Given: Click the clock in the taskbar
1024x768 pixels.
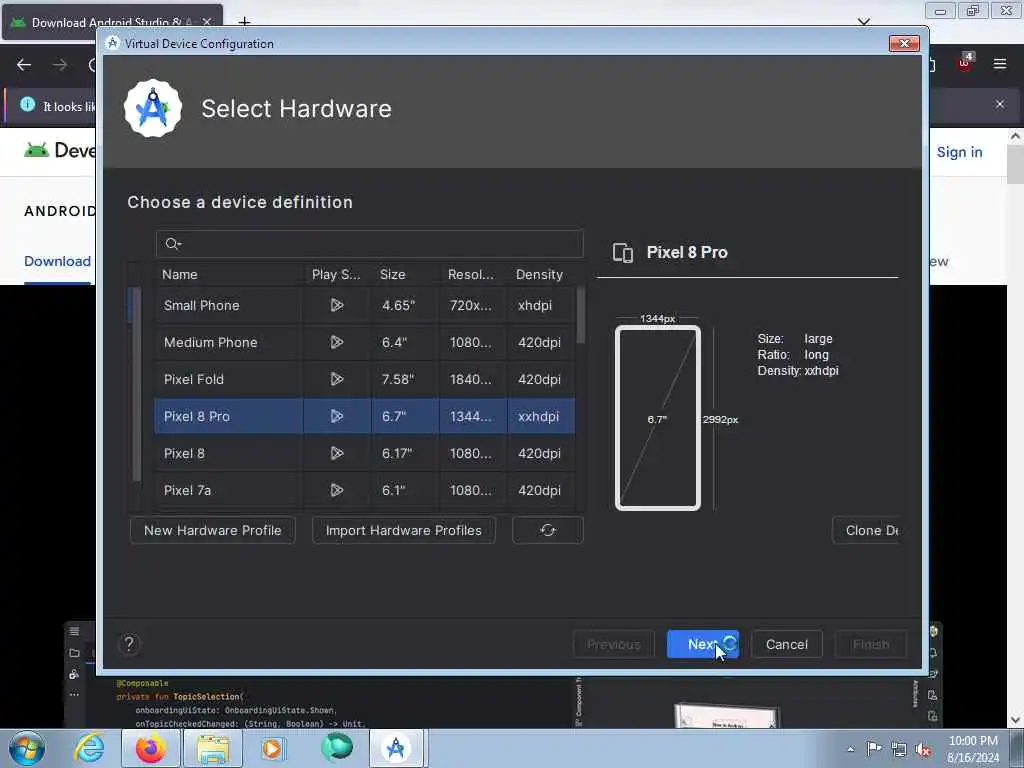Looking at the screenshot, I should (973, 749).
